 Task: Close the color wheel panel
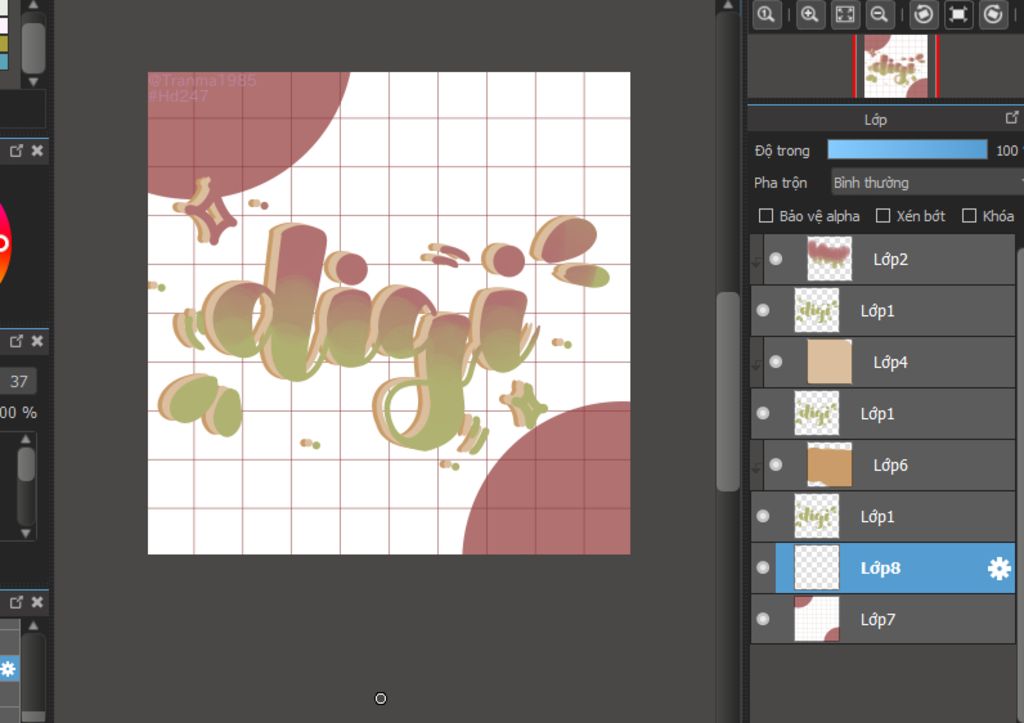37,151
